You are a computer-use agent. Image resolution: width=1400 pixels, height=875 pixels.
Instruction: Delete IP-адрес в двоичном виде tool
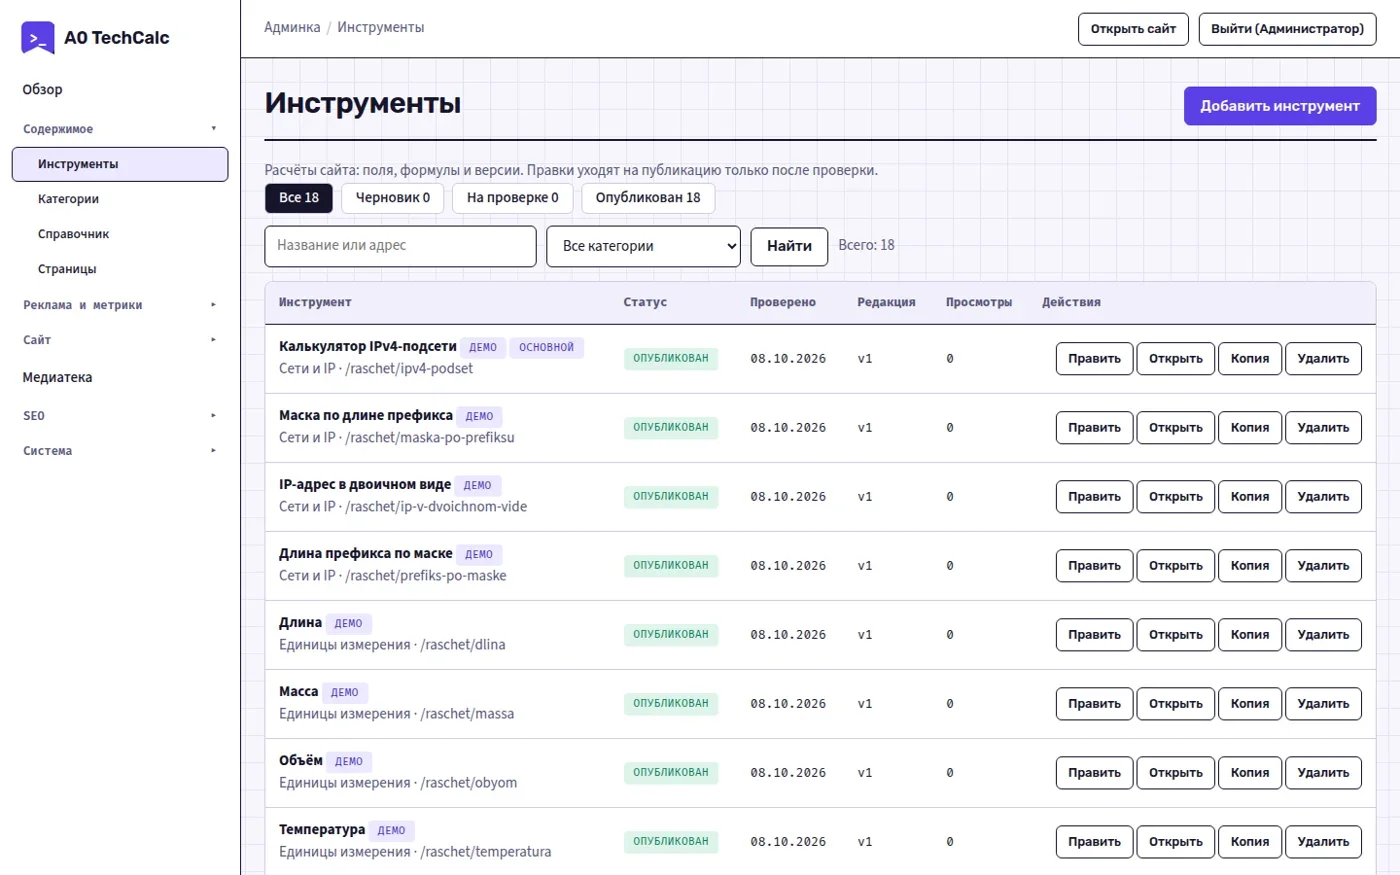1323,497
